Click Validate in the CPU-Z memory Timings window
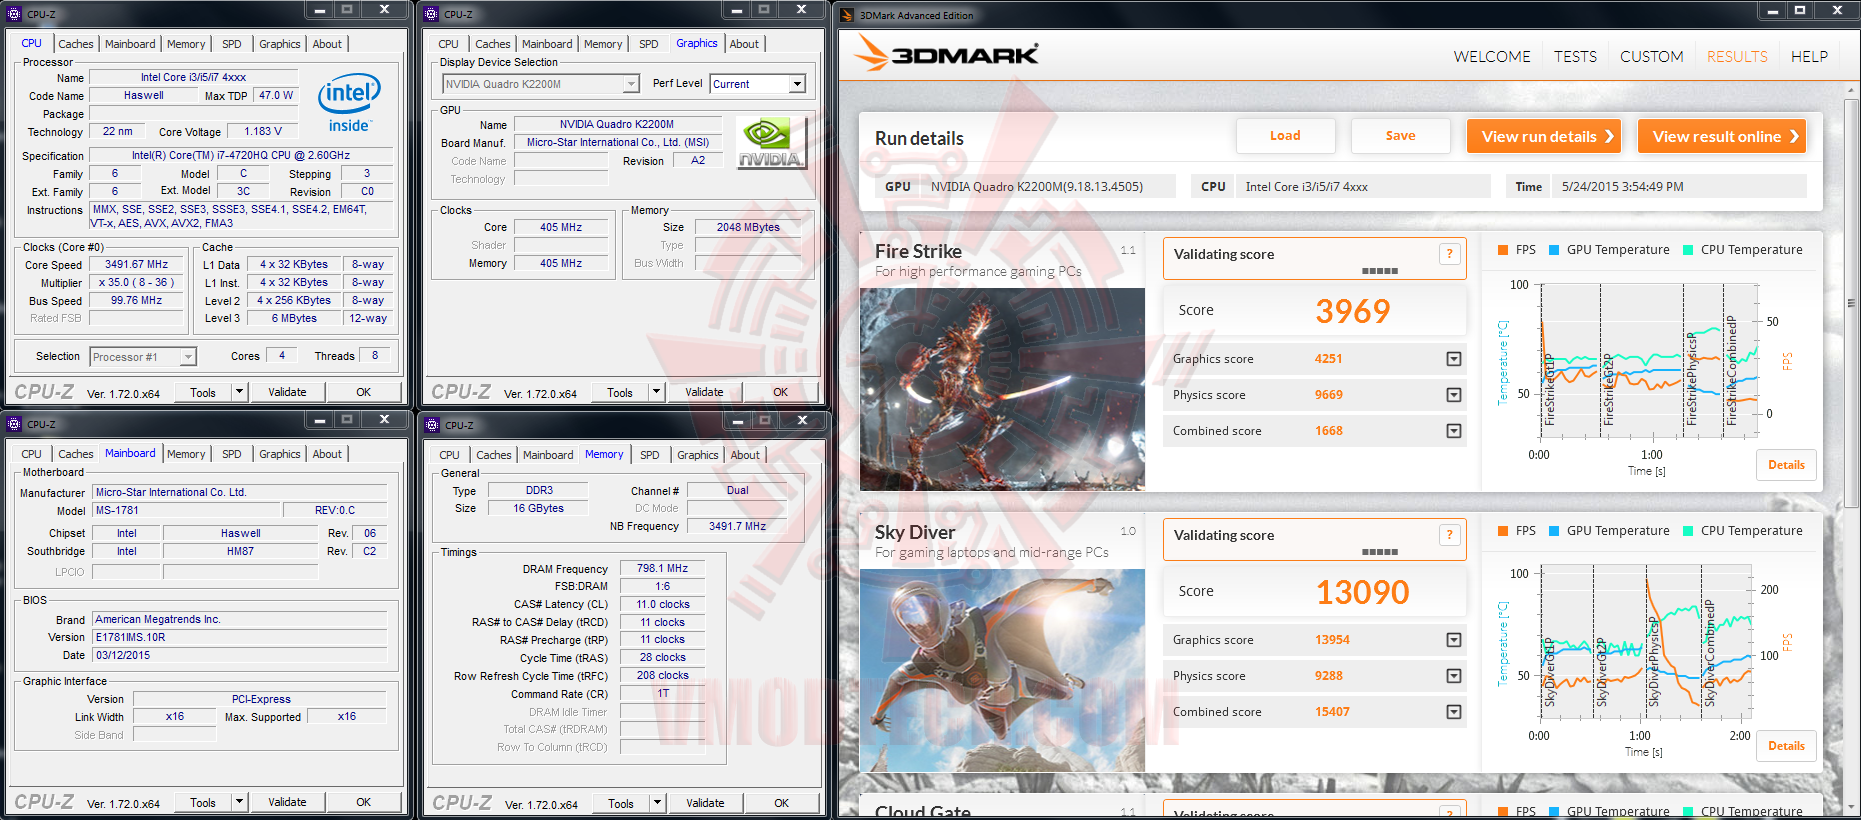 tap(705, 803)
